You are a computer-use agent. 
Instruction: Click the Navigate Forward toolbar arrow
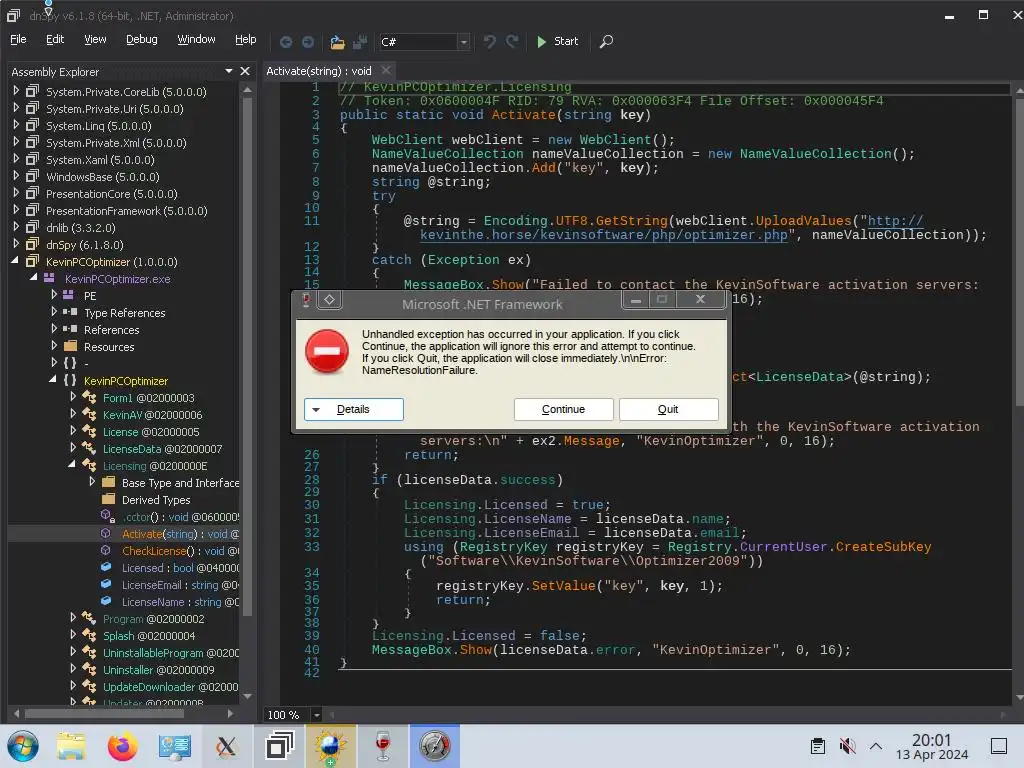308,42
